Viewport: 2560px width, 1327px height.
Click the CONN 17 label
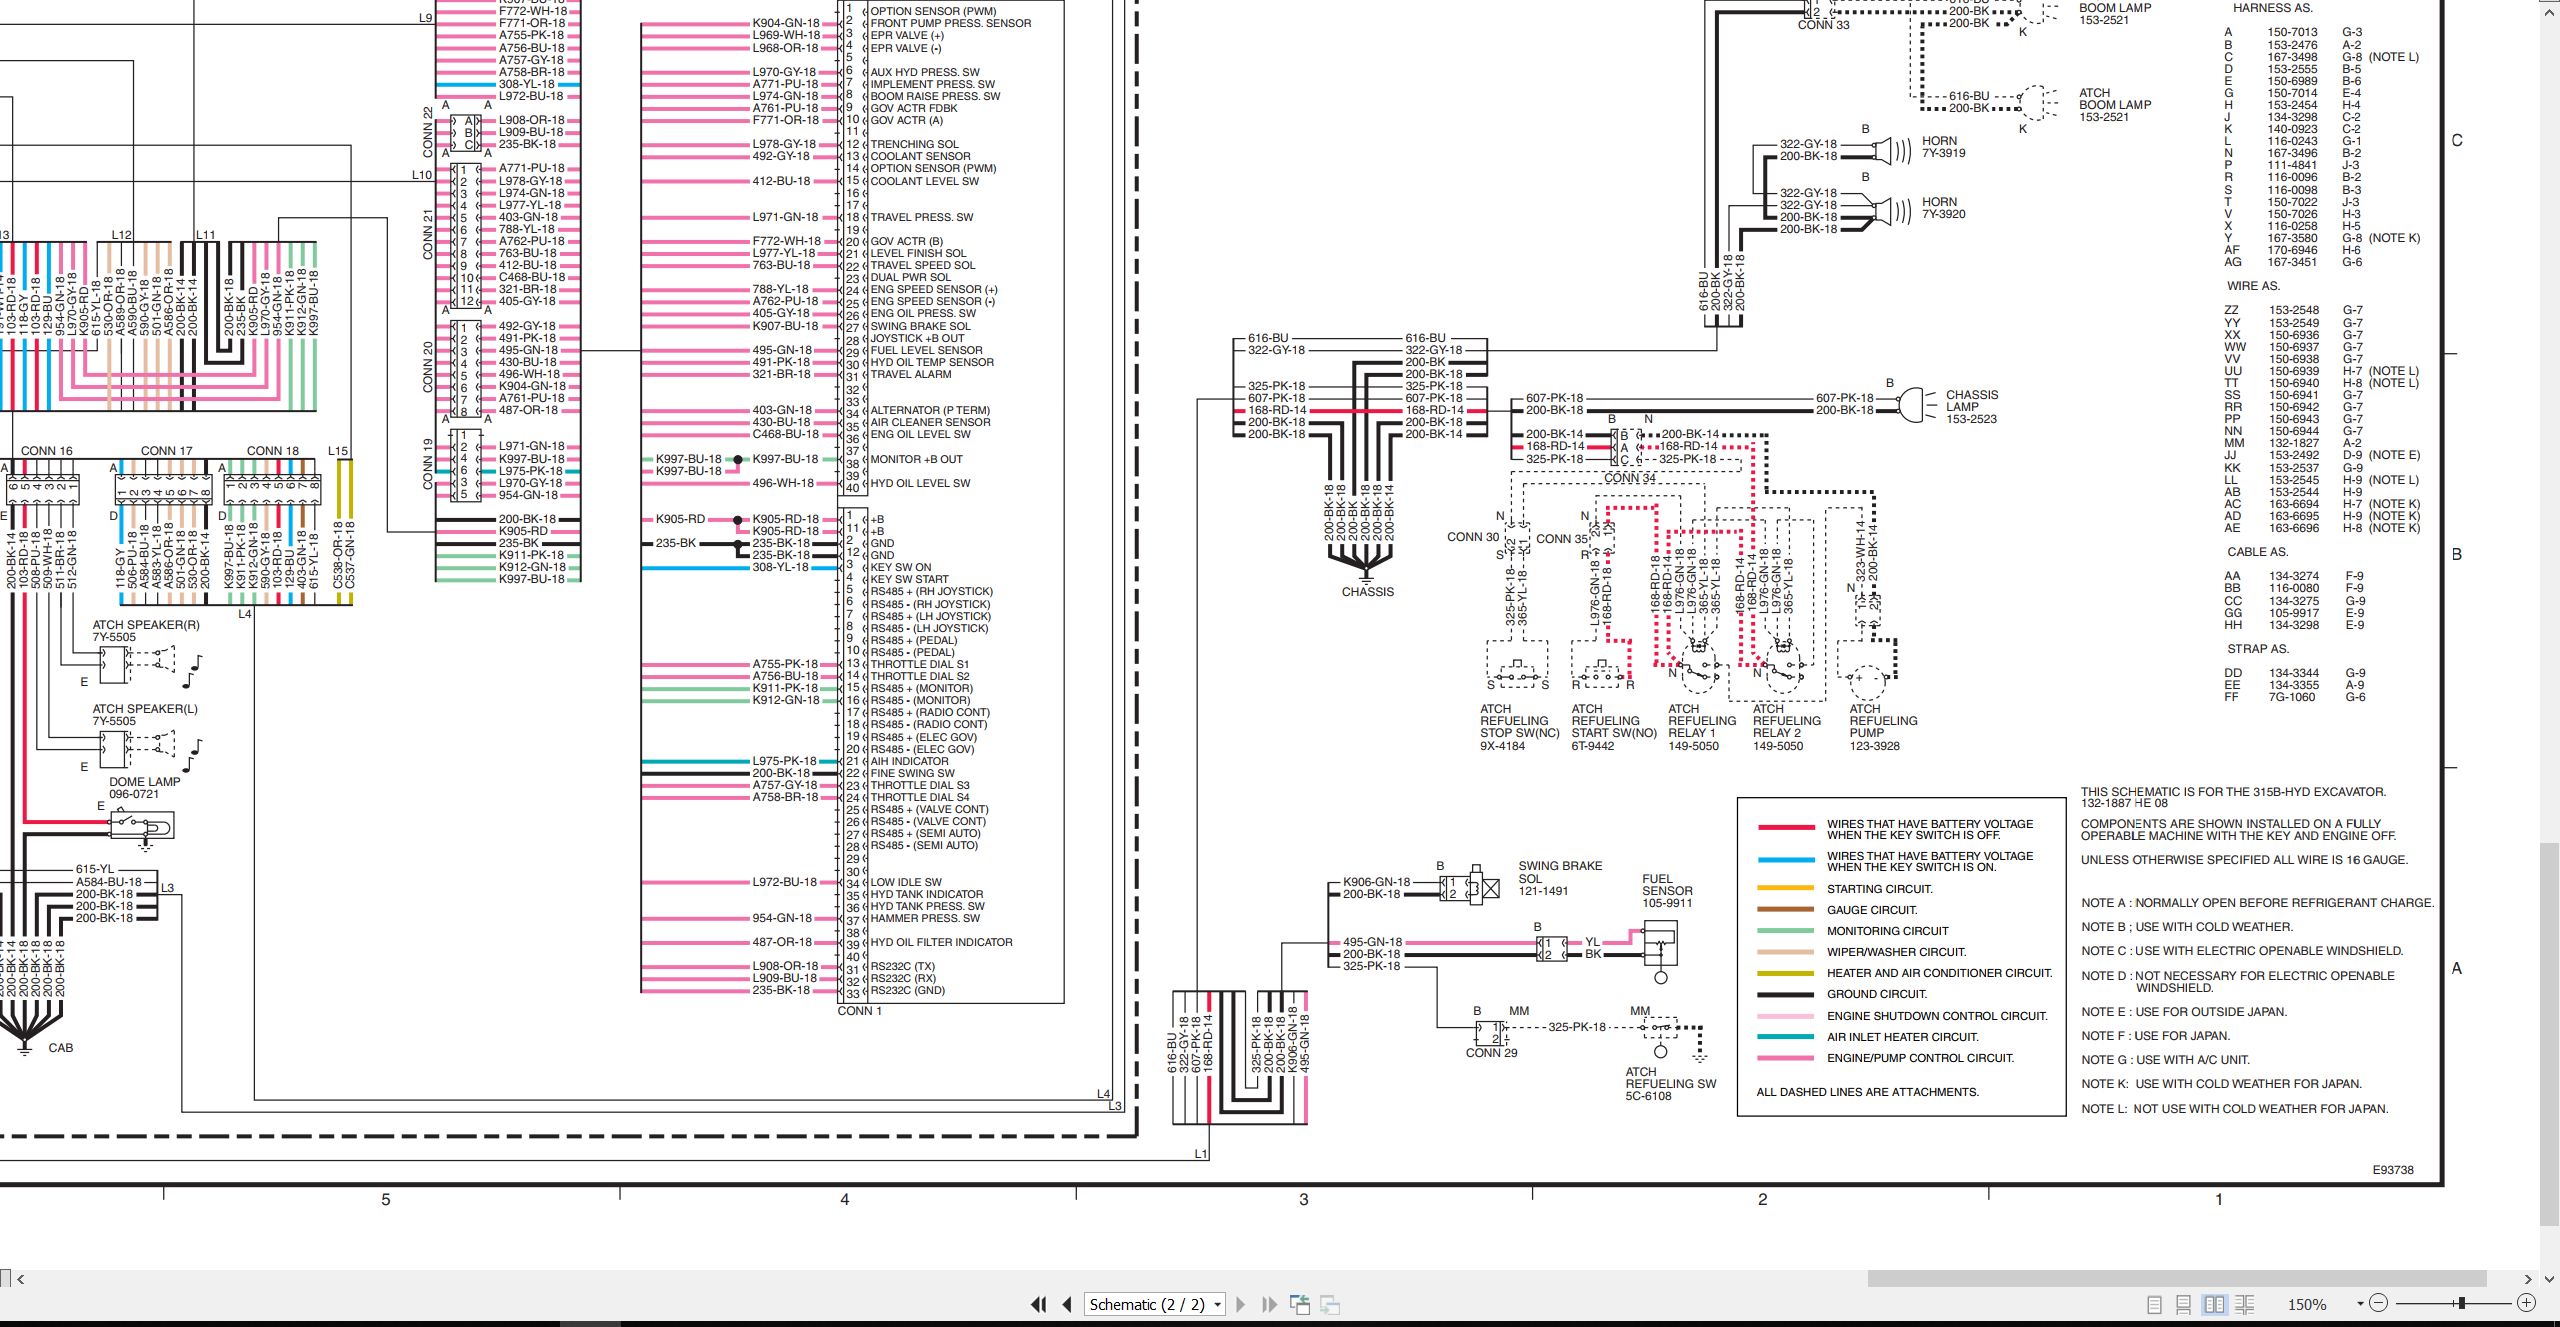pos(166,451)
